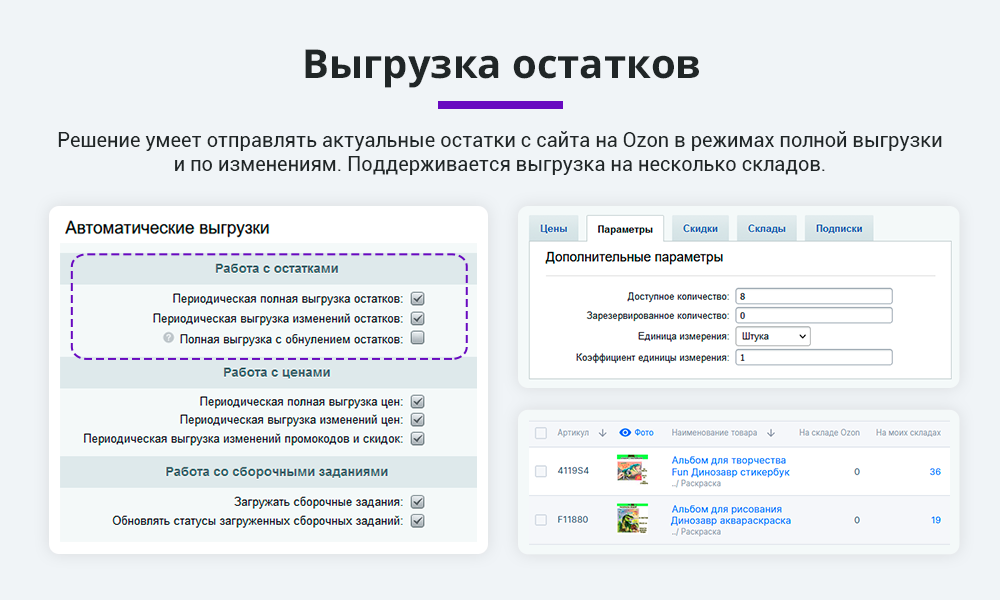Screen dimensions: 1000x600
Task: Disable Периодическая полная выгрузка остатков checkbox
Action: coord(418,298)
